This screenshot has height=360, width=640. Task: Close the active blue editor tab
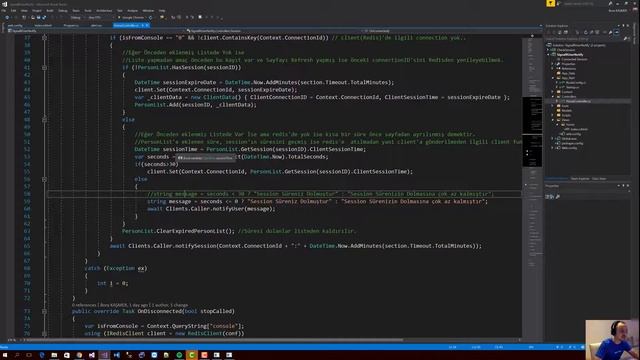[147, 25]
